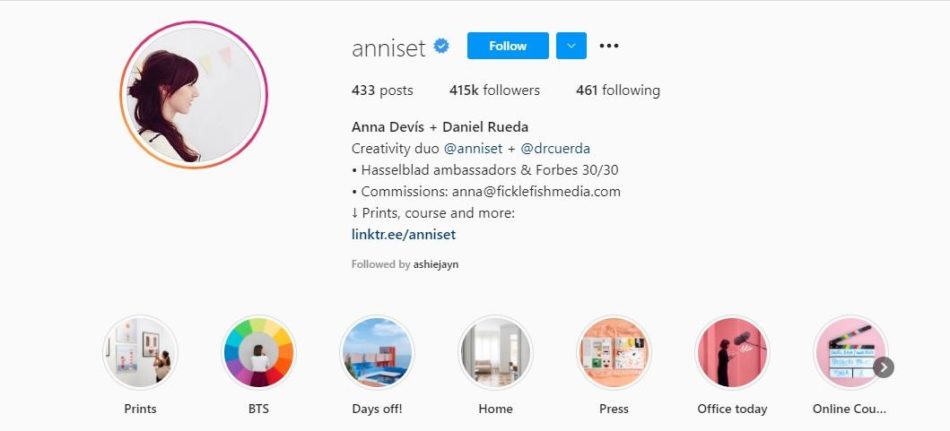This screenshot has width=950, height=431.
Task: View the Press highlight circle
Action: tap(614, 353)
